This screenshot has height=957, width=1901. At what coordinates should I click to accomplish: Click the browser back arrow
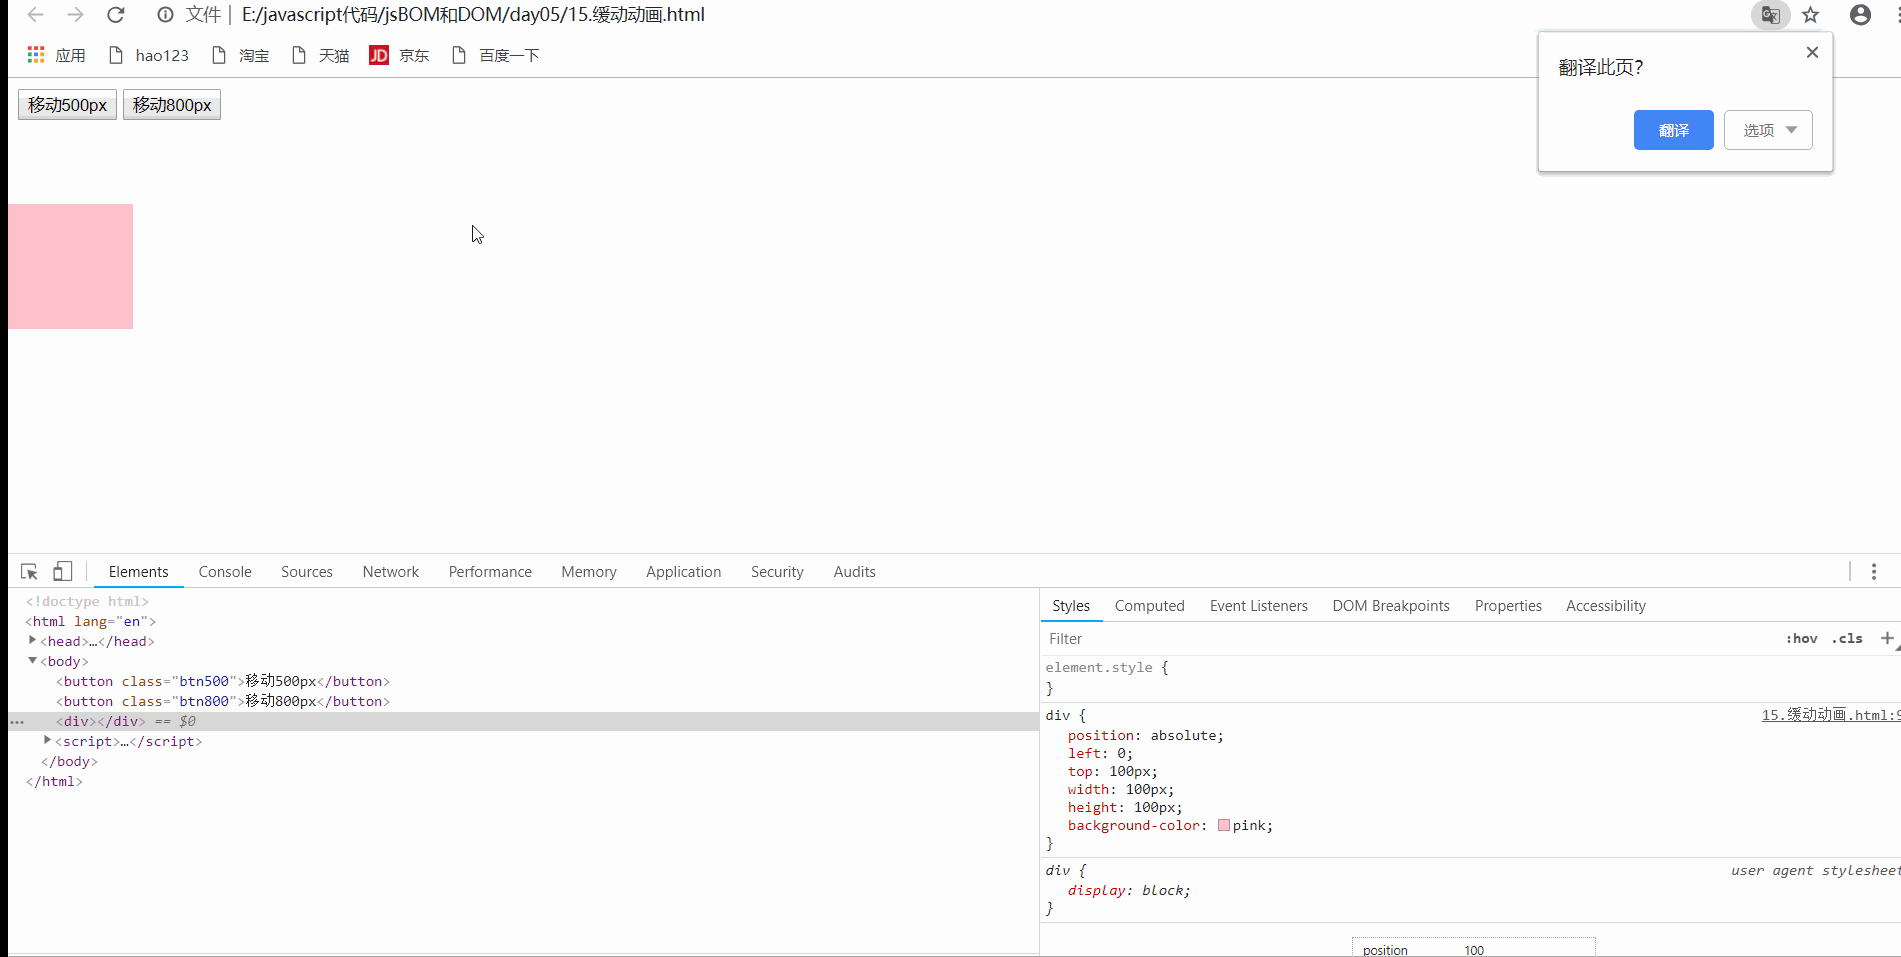(35, 15)
